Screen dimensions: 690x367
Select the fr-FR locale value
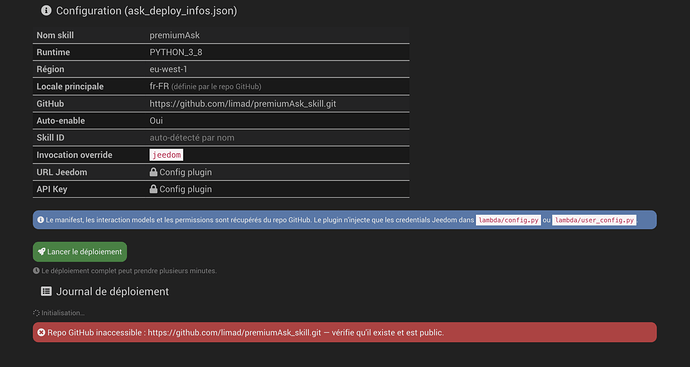coord(159,86)
